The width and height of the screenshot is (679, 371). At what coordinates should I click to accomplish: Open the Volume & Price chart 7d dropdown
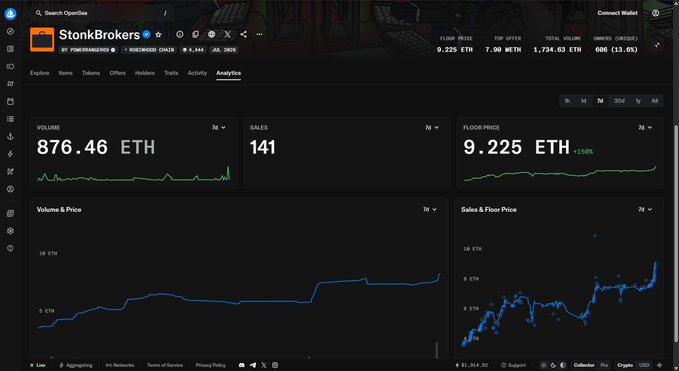pos(430,210)
